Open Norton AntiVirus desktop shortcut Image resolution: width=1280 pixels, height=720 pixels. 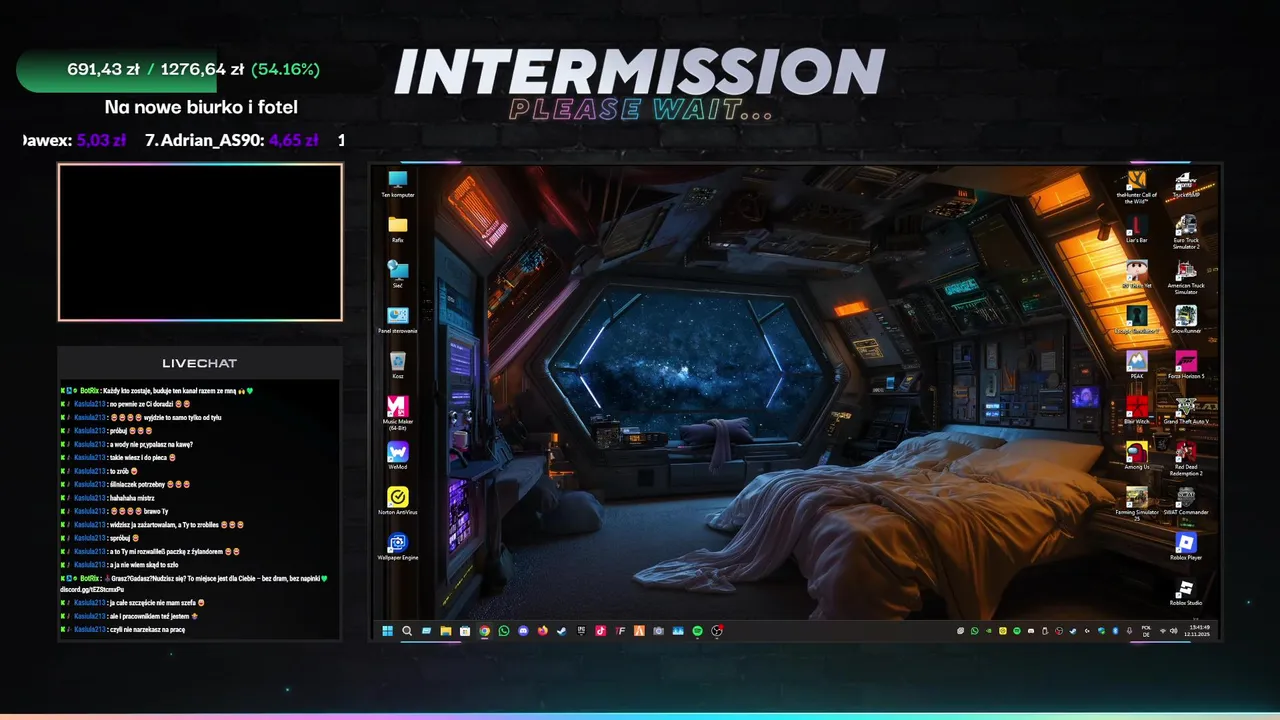pyautogui.click(x=397, y=501)
